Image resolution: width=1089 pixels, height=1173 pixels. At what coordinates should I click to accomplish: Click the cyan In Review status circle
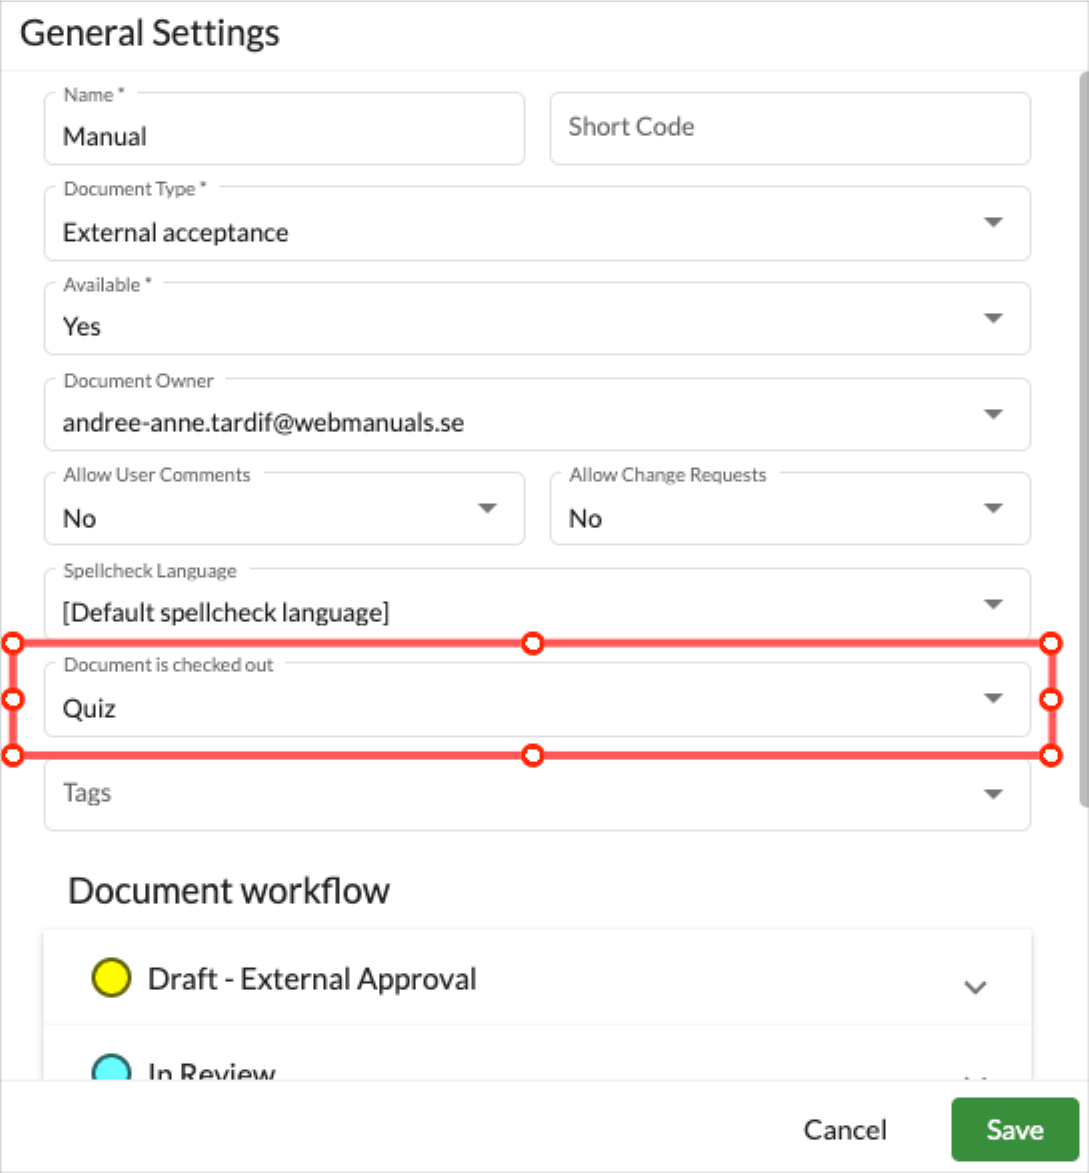(111, 1067)
